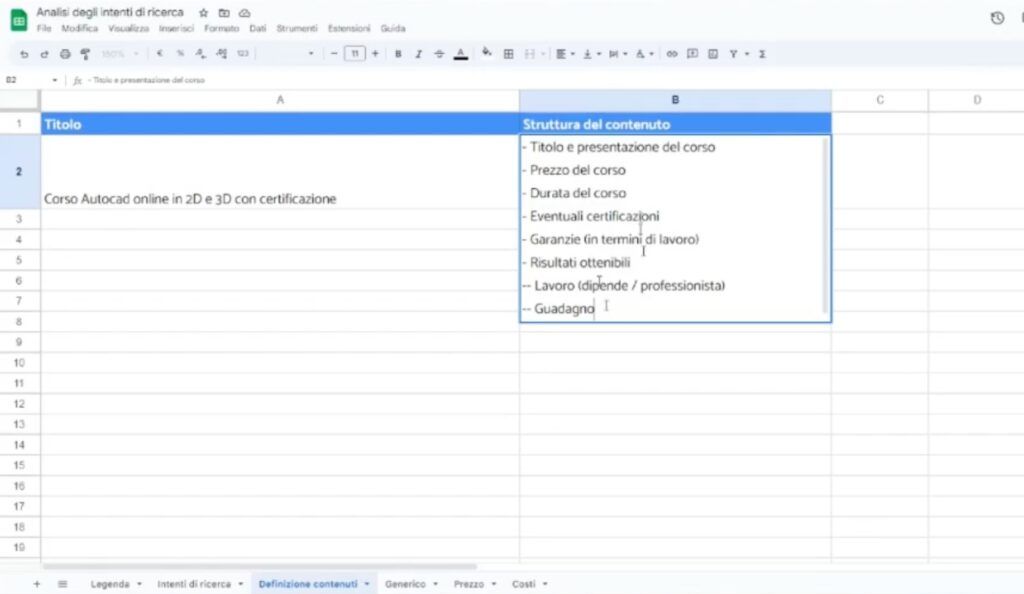Open text wrapping dropdown
Viewport: 1024px width, 594px height.
pyautogui.click(x=618, y=54)
